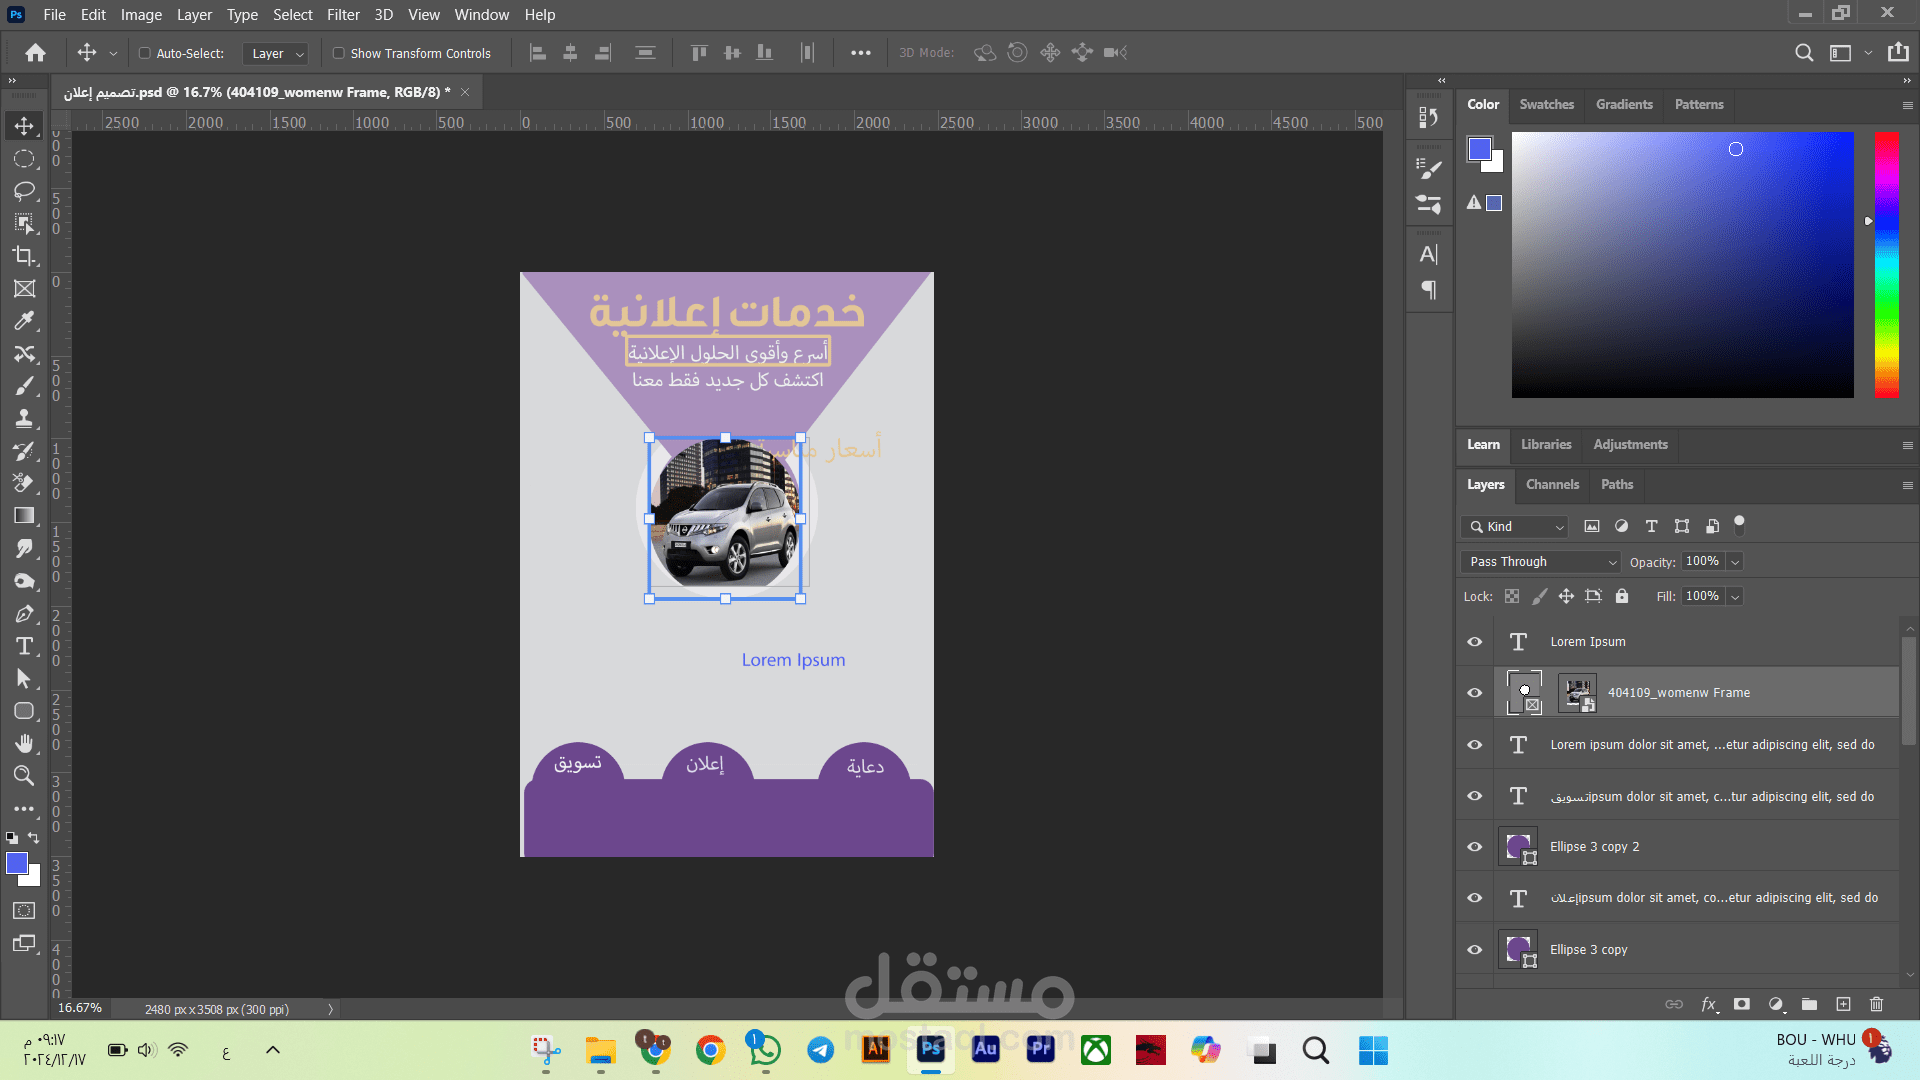Click the foreground color swatch in toolbar
The width and height of the screenshot is (1920, 1080).
(17, 864)
